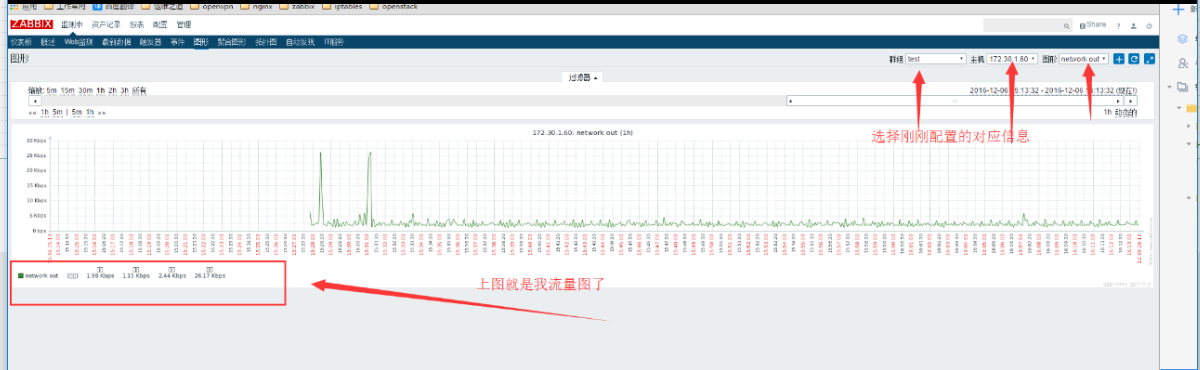
Task: Go to the 事件 submenu tab
Action: pyautogui.click(x=177, y=42)
